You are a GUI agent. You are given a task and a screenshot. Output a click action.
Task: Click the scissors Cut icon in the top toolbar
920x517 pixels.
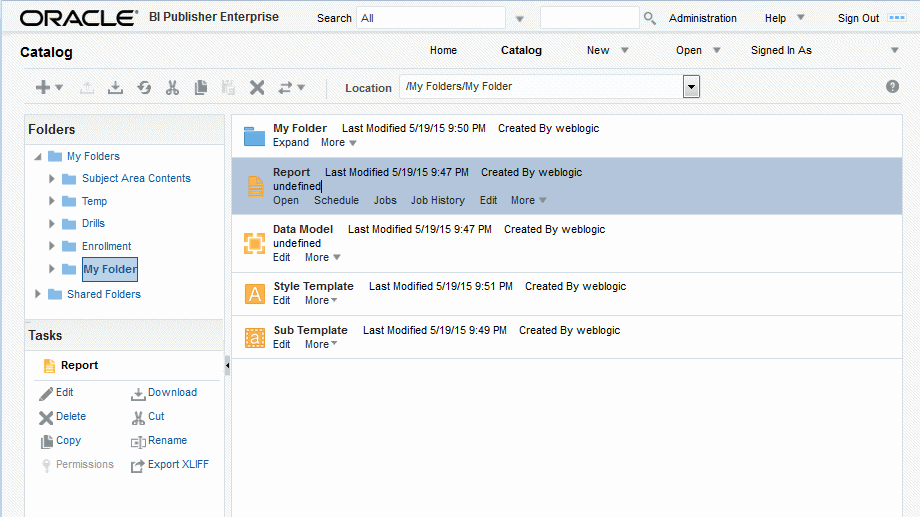pos(172,88)
